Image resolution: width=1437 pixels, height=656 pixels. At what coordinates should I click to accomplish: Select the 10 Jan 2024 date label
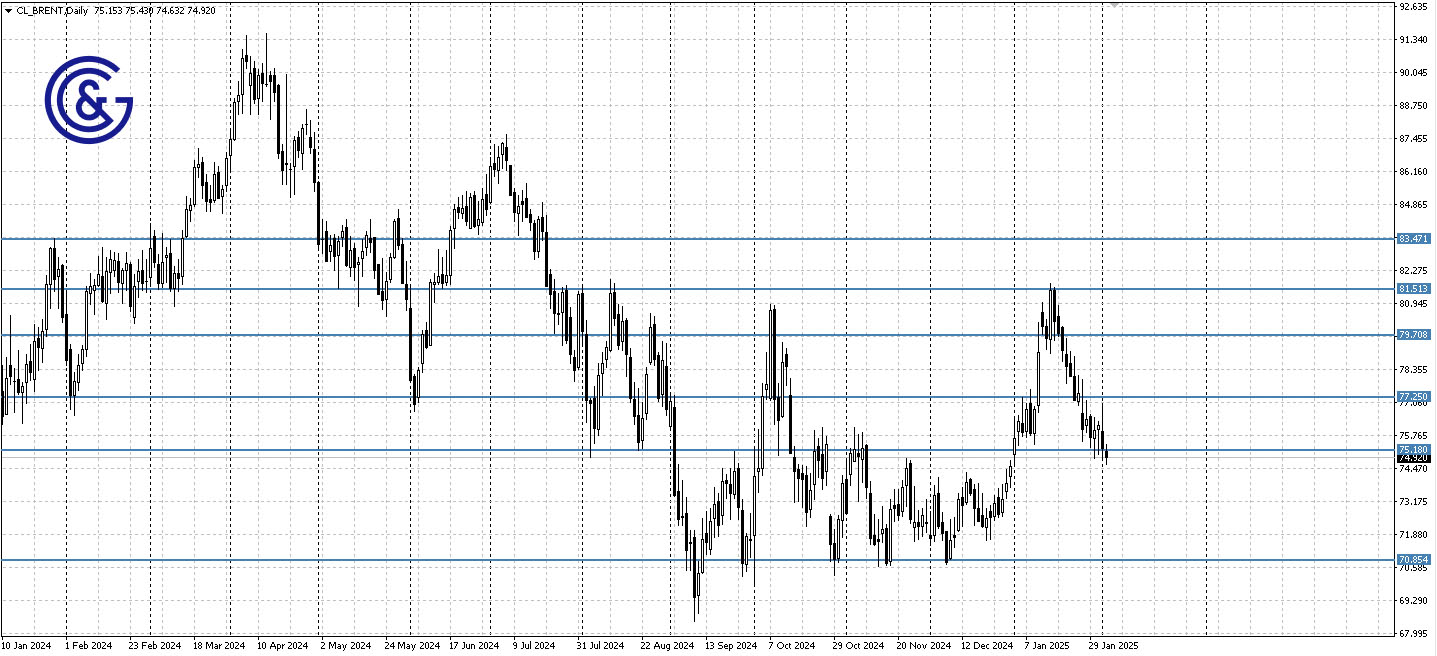click(x=26, y=646)
